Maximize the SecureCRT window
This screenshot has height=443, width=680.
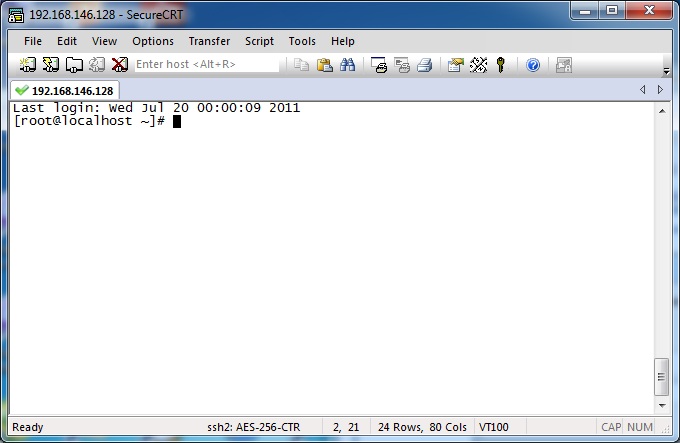[612, 11]
